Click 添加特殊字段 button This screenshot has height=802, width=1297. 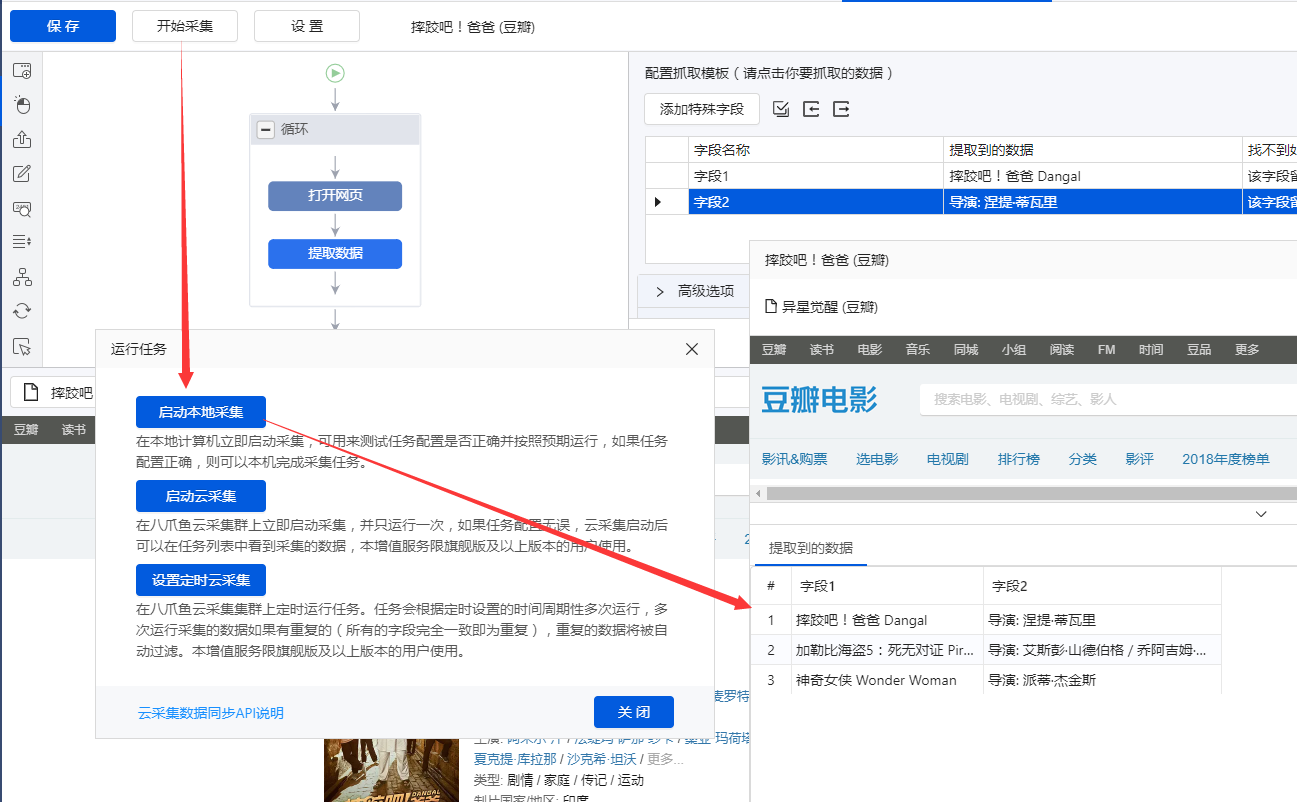point(702,109)
